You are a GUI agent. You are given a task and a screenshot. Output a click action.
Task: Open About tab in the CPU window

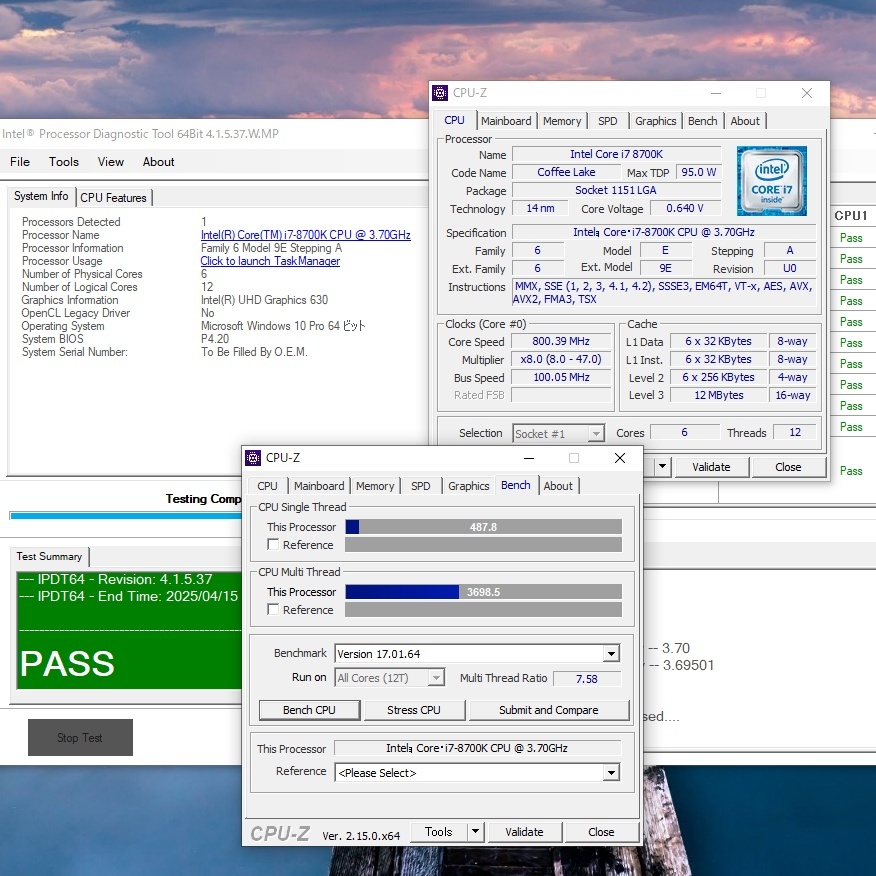(745, 121)
